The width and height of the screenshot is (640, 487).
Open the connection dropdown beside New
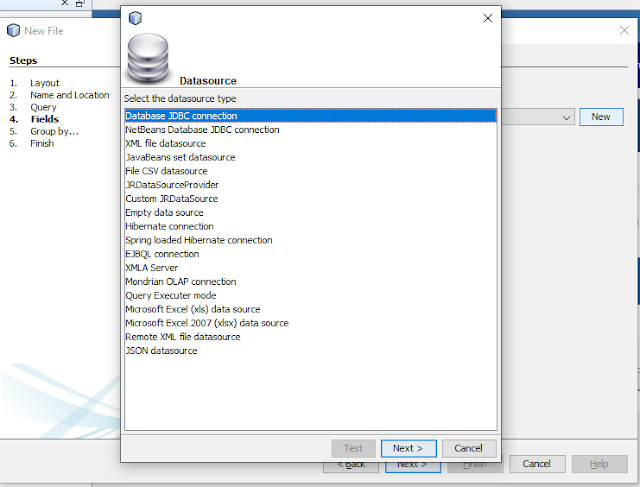[566, 118]
